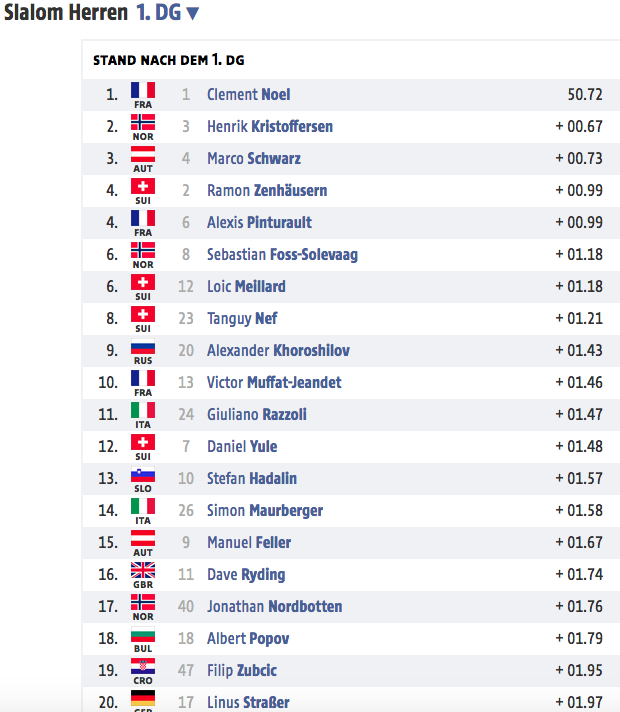Click Daniel Yule's name
The image size is (620, 712).
242,446
